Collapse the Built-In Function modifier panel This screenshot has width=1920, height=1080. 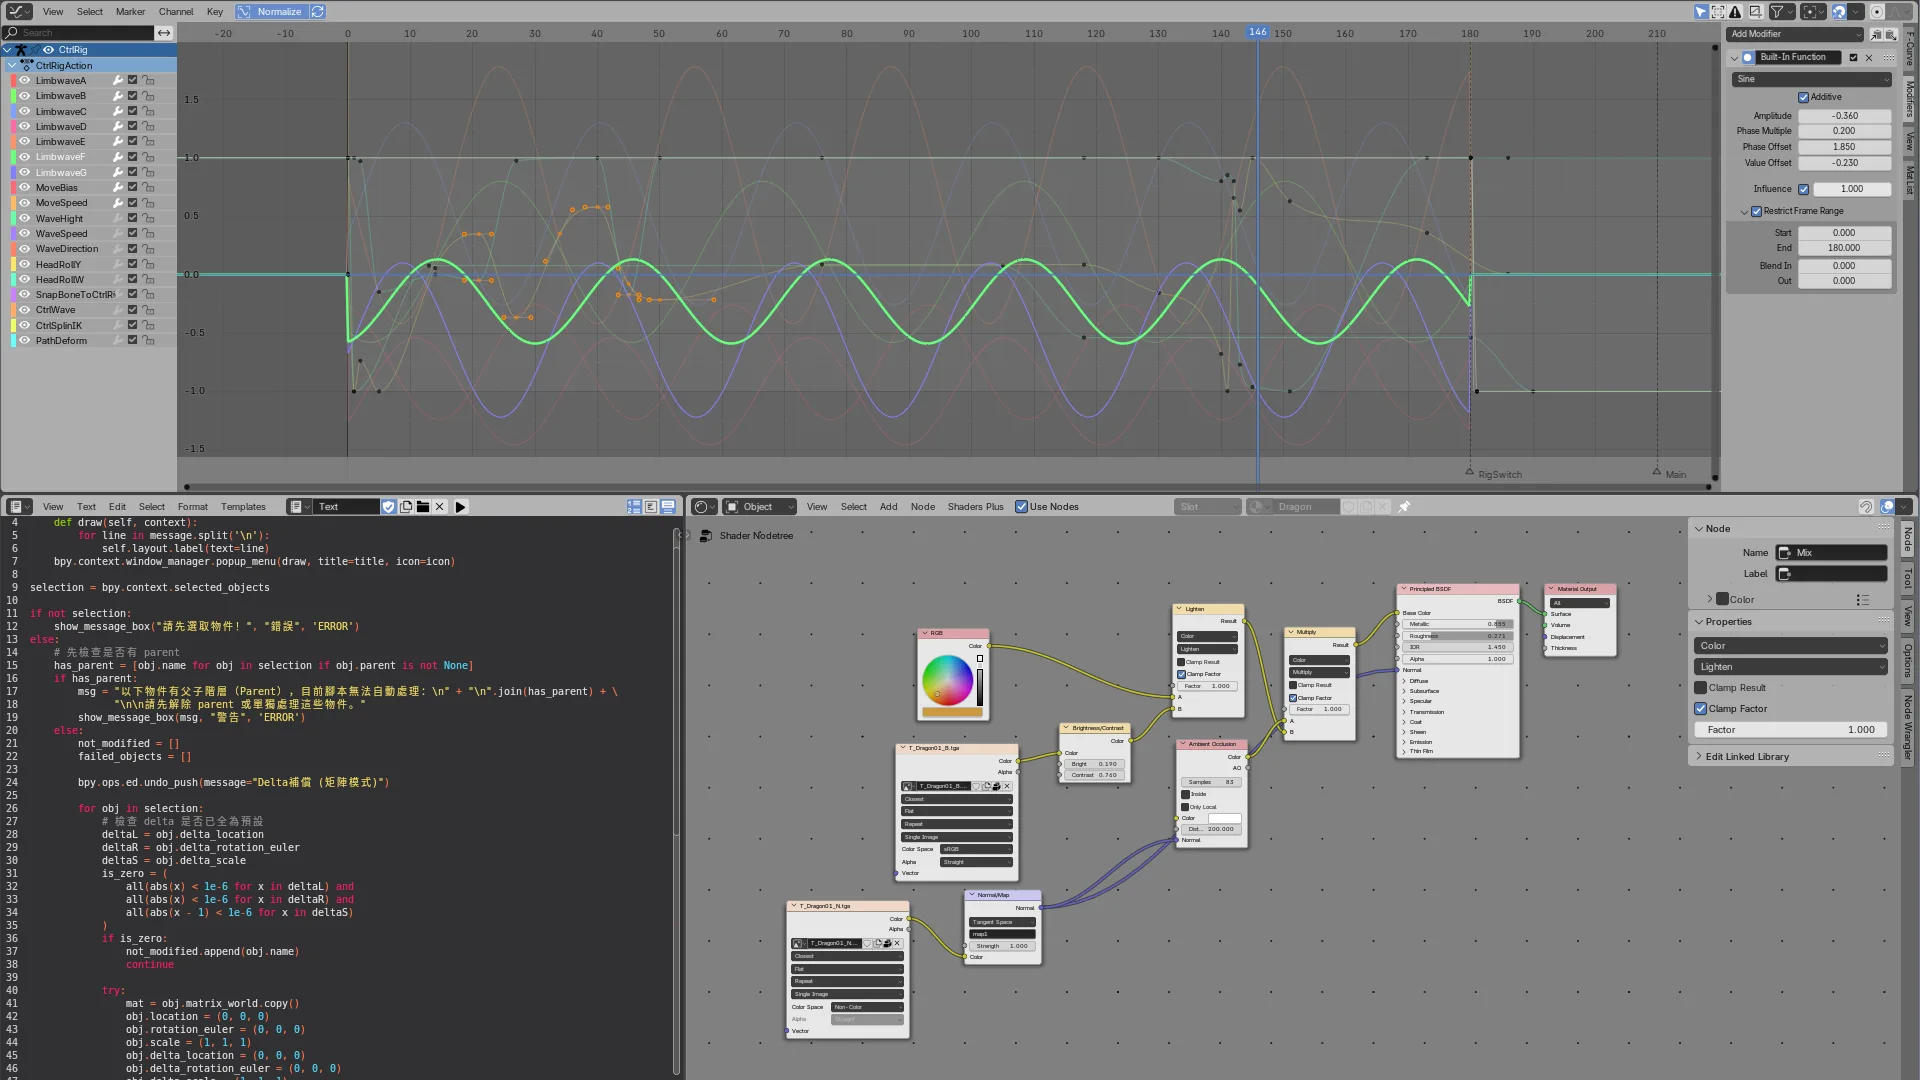coord(1734,57)
